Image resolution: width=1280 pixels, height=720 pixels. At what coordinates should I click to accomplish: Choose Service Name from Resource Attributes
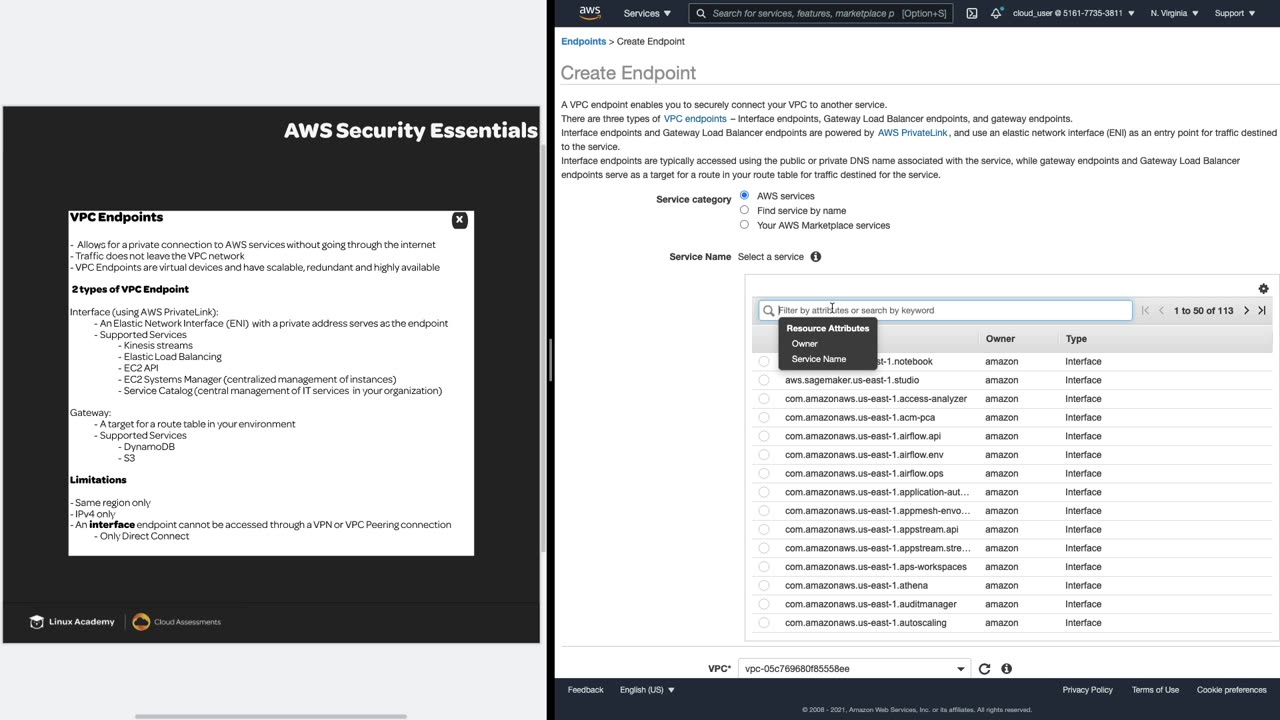click(x=819, y=359)
